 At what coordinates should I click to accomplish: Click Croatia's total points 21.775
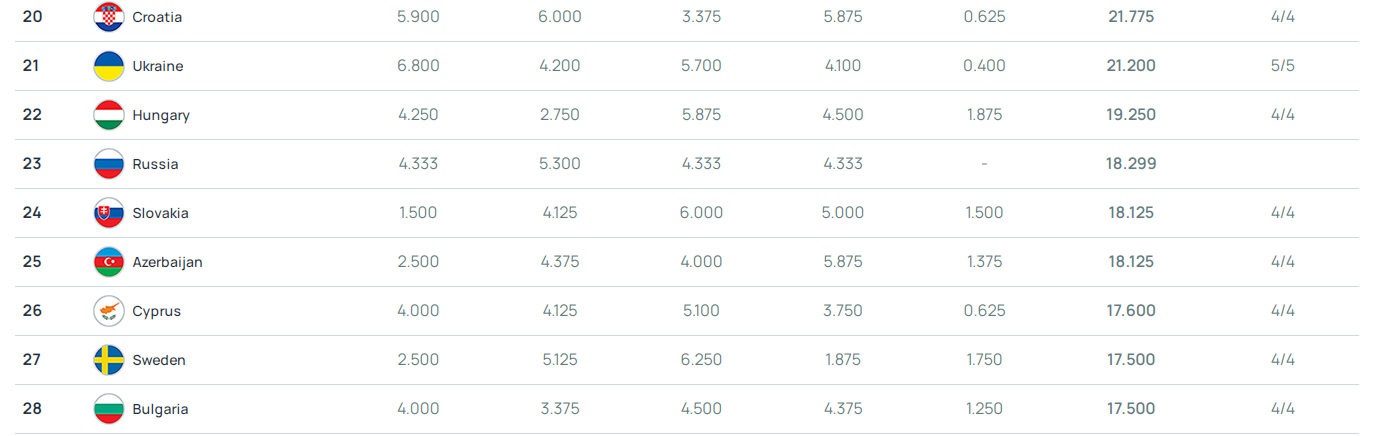1131,17
